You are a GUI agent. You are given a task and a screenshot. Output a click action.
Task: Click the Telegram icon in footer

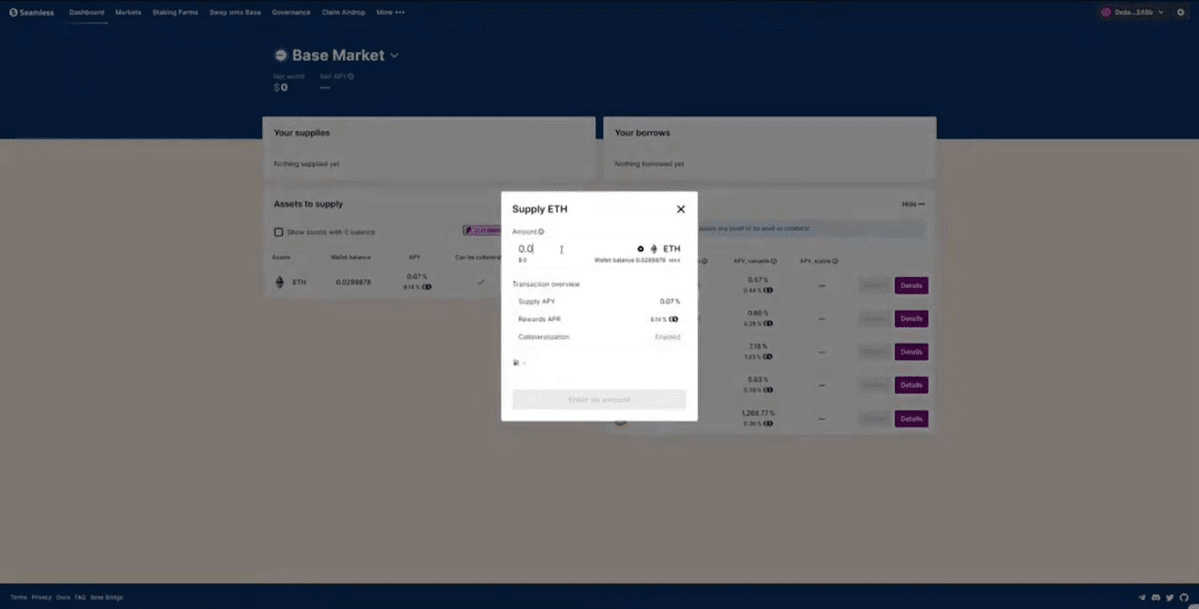(1142, 597)
